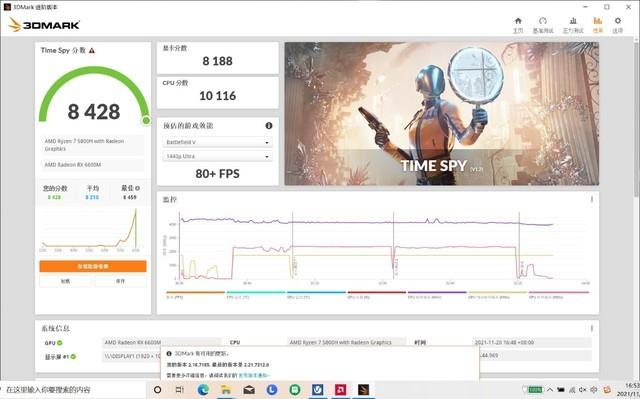Open the blue L app on taskbar
Image resolution: width=640 pixels, height=399 pixels.
point(271,390)
